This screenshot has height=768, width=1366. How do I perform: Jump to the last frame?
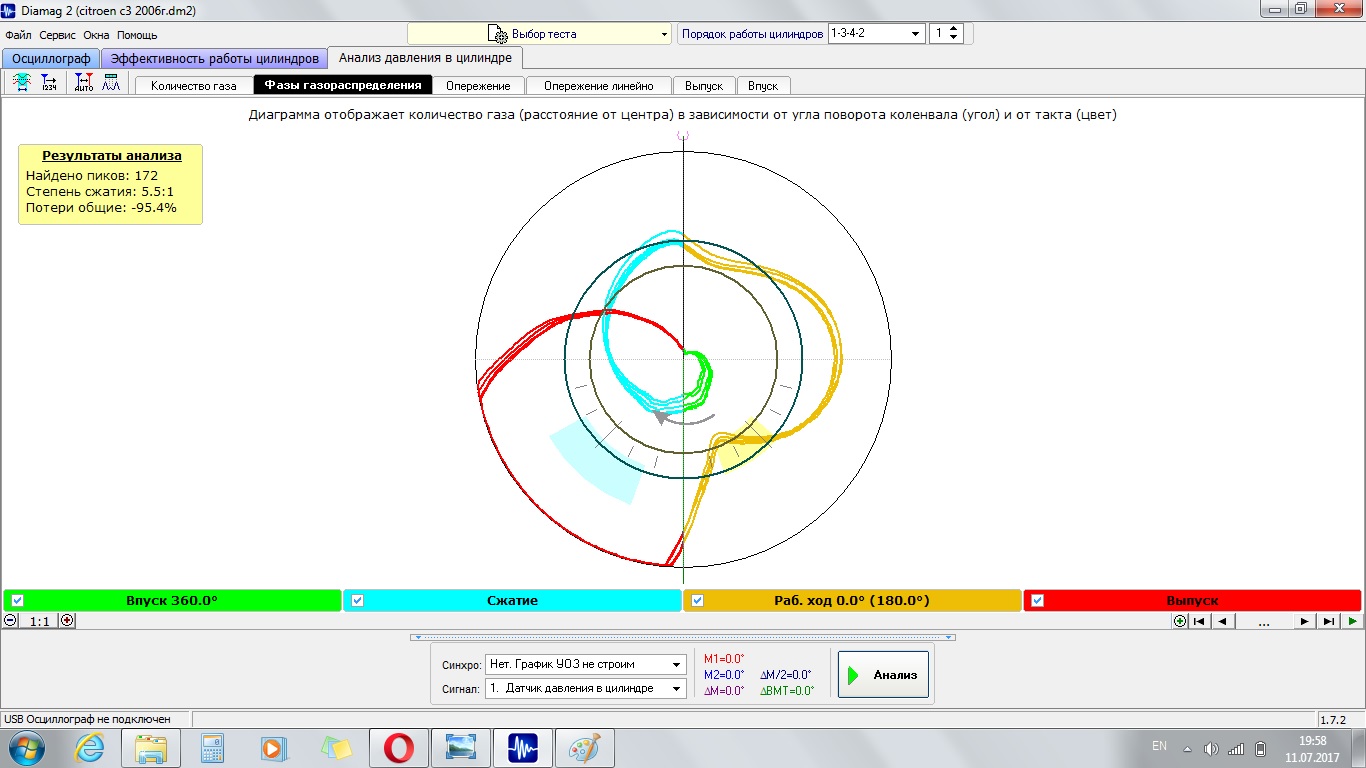tap(1328, 621)
